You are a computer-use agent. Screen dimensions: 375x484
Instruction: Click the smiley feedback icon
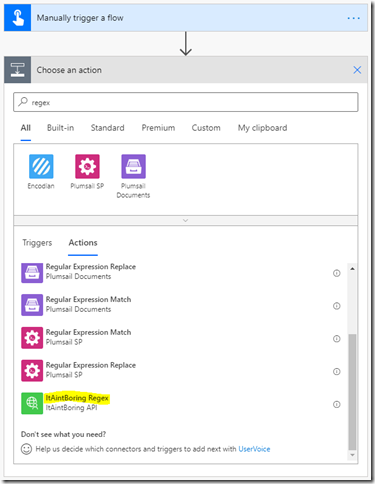click(26, 449)
